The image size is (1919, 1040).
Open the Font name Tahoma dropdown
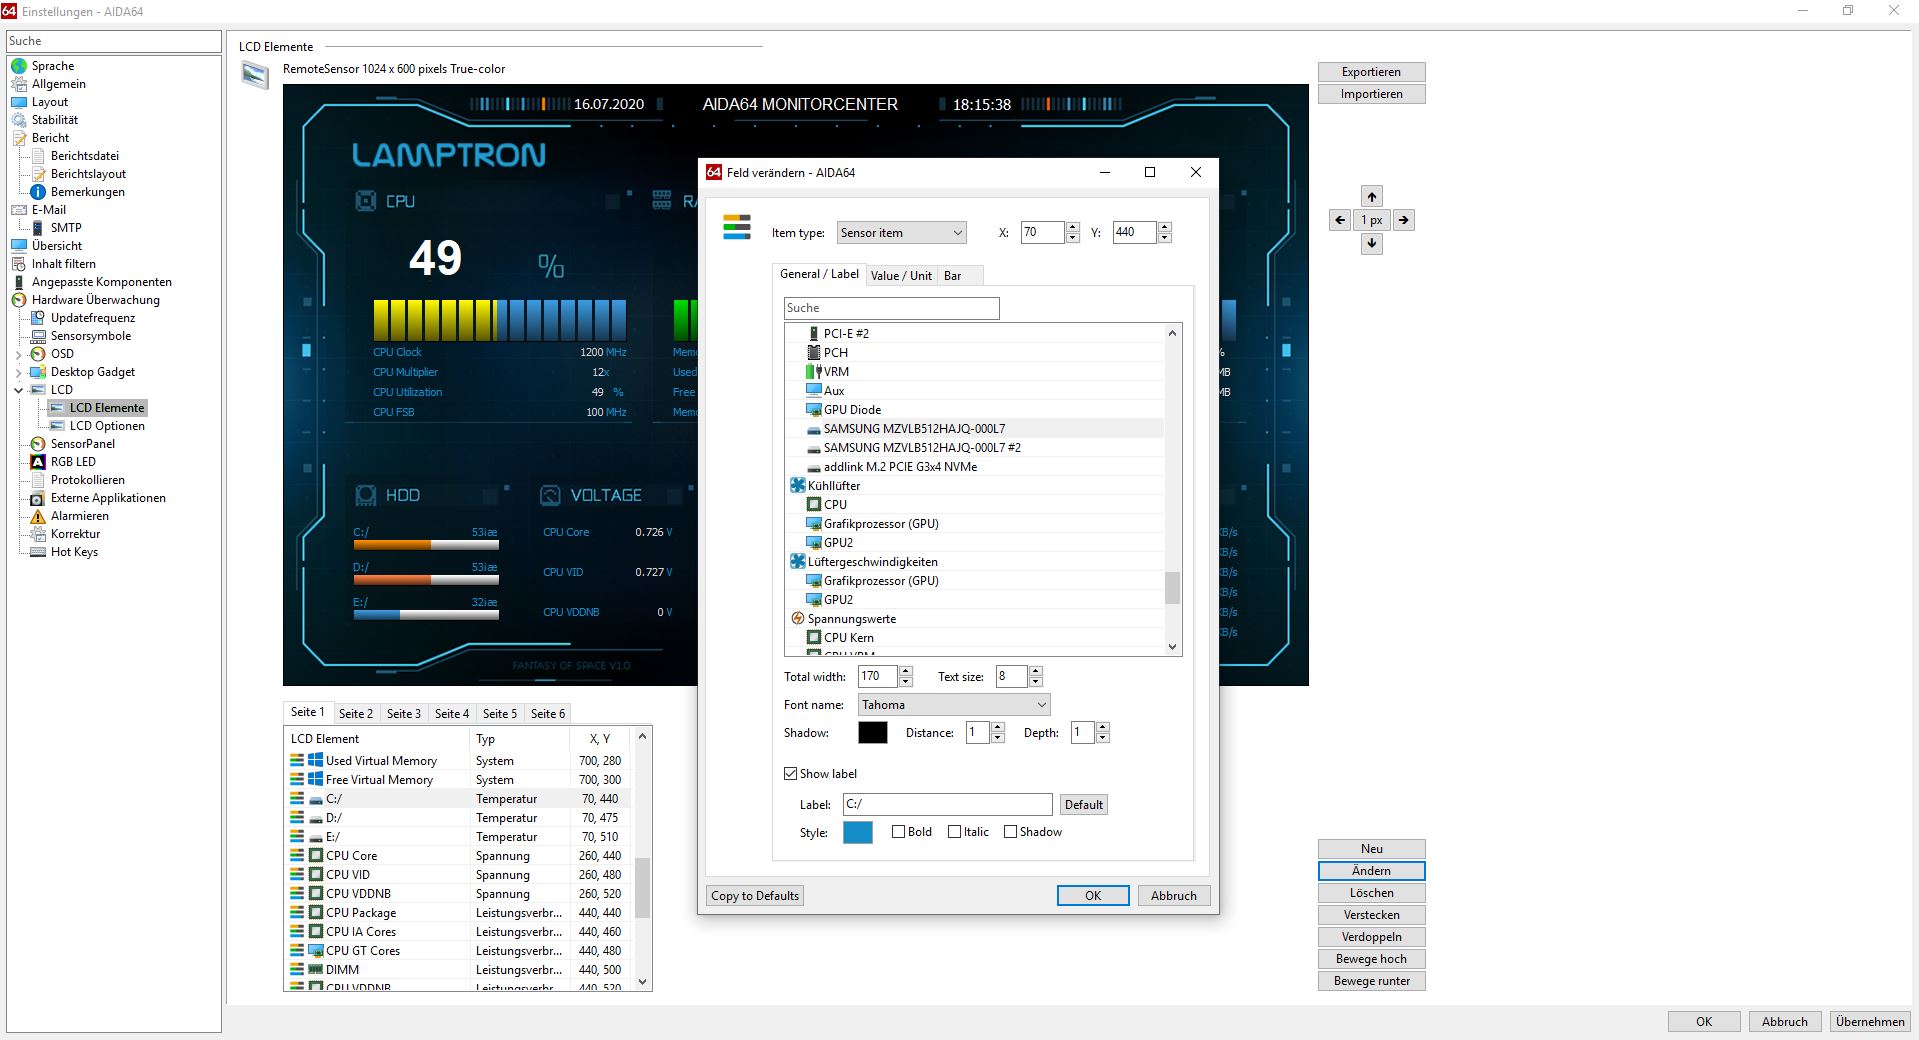pyautogui.click(x=954, y=705)
